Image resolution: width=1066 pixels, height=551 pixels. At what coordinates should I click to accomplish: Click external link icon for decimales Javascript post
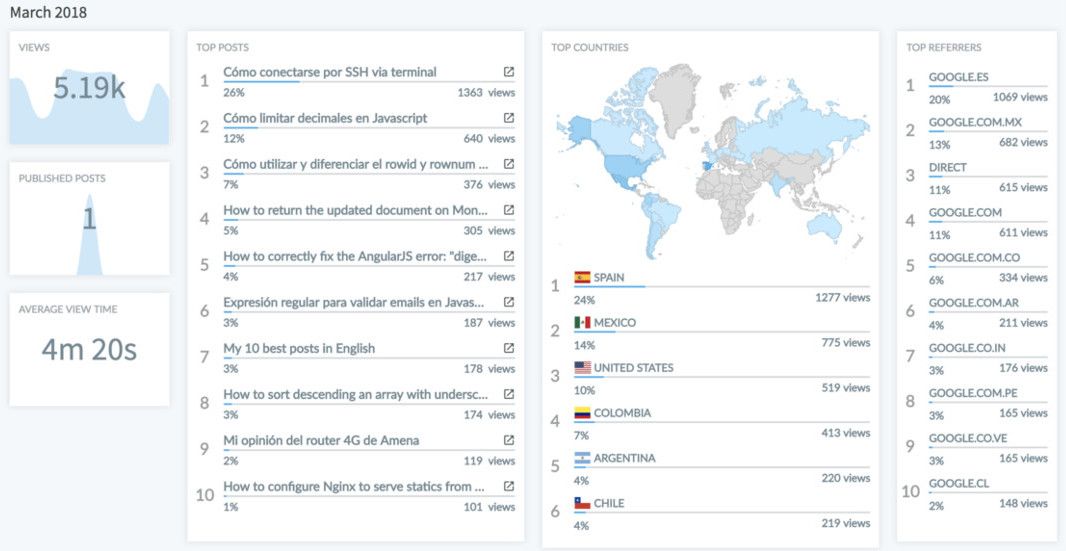(x=509, y=118)
